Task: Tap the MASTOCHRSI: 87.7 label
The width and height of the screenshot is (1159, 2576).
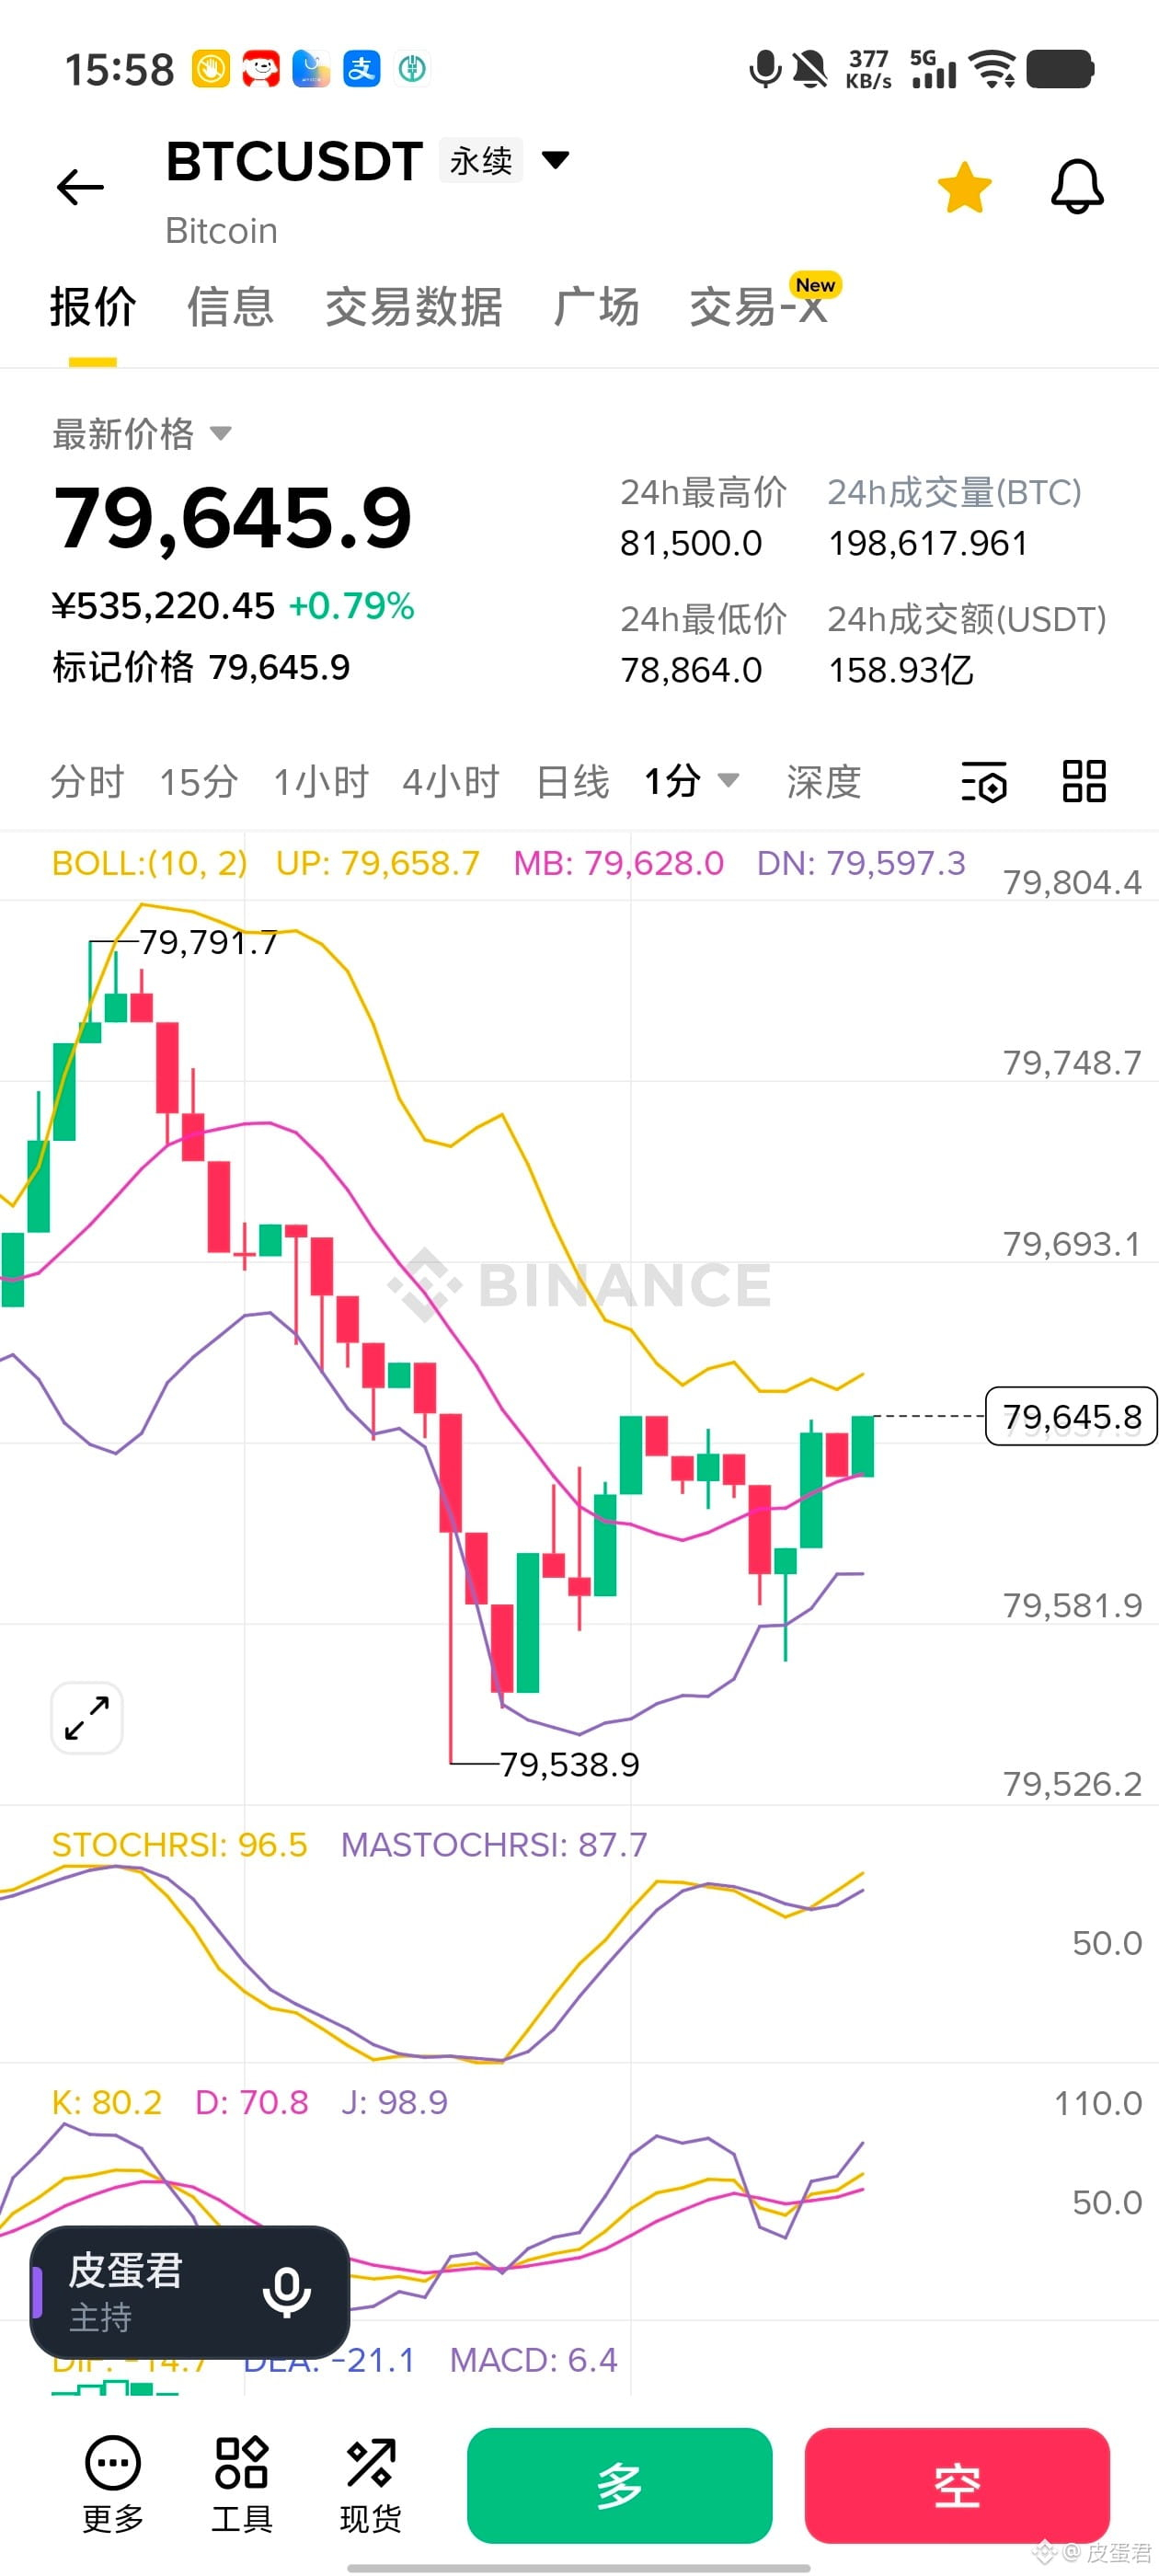Action: pyautogui.click(x=494, y=1845)
